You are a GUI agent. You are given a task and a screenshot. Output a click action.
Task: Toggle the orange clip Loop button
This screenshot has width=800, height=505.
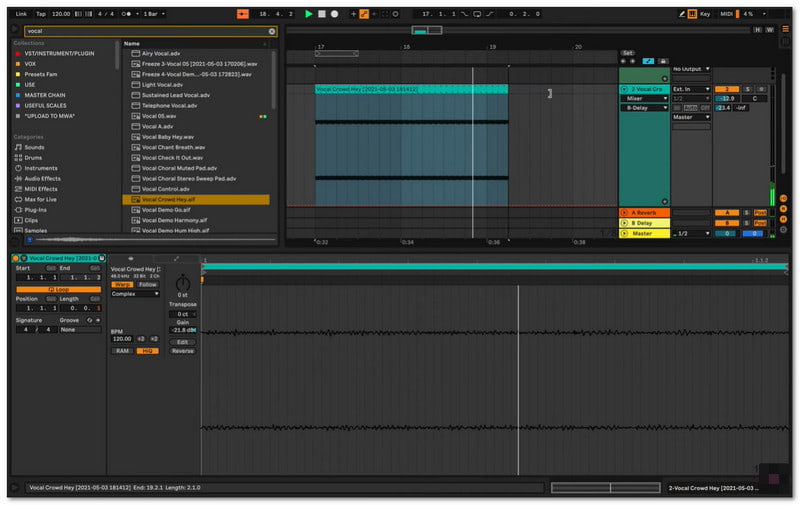point(58,289)
